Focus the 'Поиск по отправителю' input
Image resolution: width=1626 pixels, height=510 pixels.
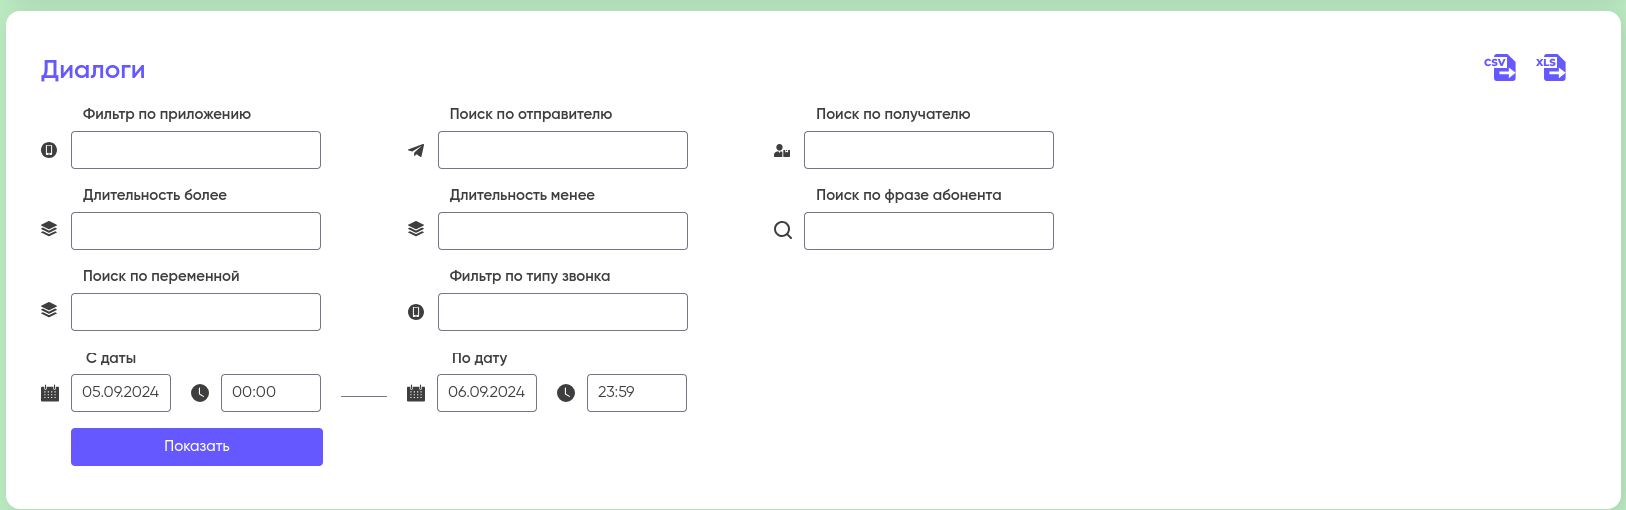(x=562, y=150)
